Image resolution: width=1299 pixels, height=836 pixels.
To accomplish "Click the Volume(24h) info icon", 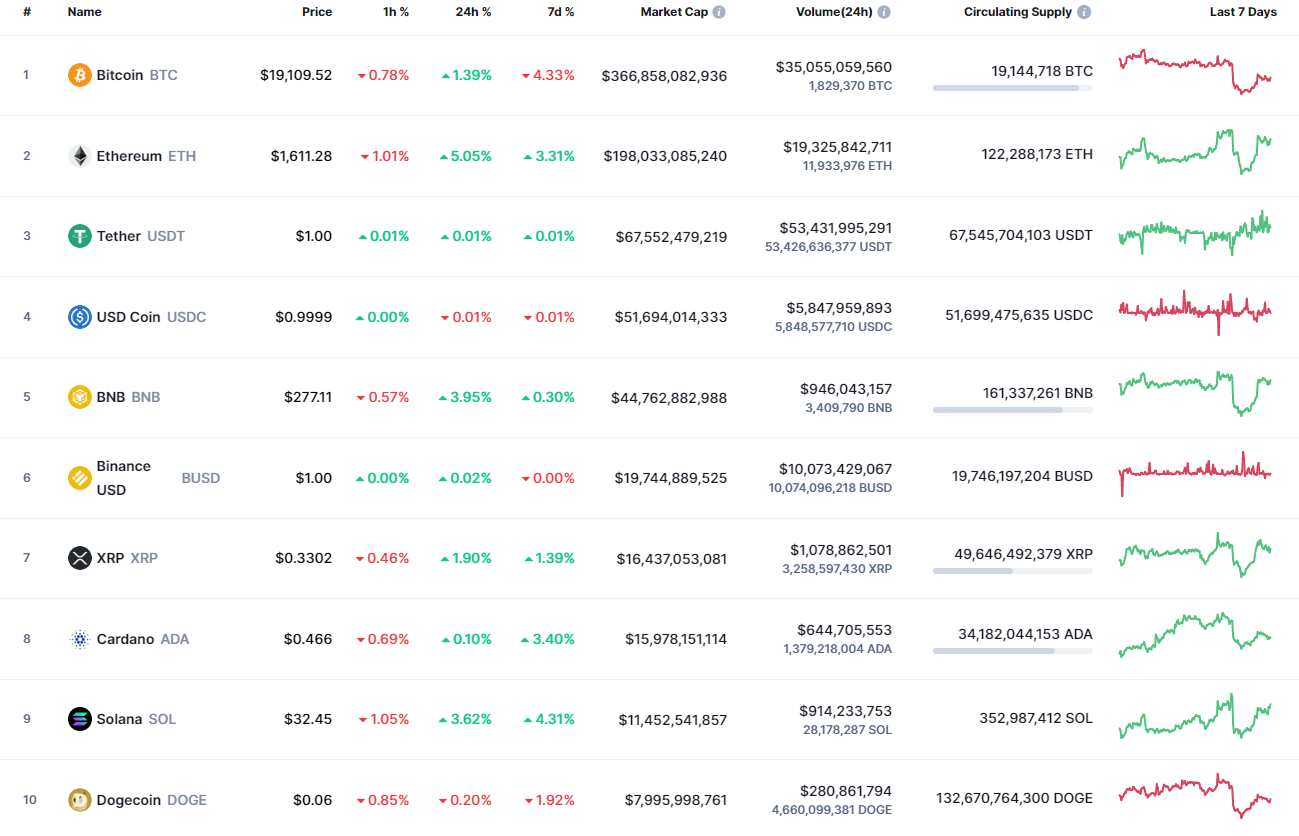I will click(x=883, y=12).
